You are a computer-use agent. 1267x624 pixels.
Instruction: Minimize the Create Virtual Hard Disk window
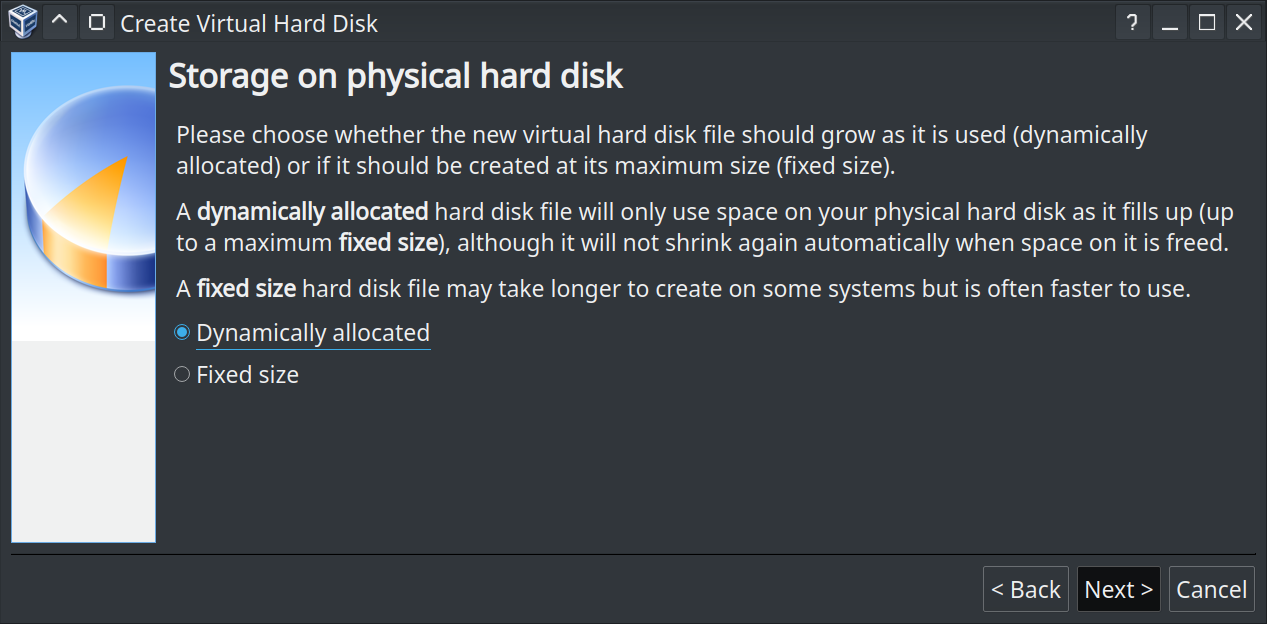pos(1169,22)
